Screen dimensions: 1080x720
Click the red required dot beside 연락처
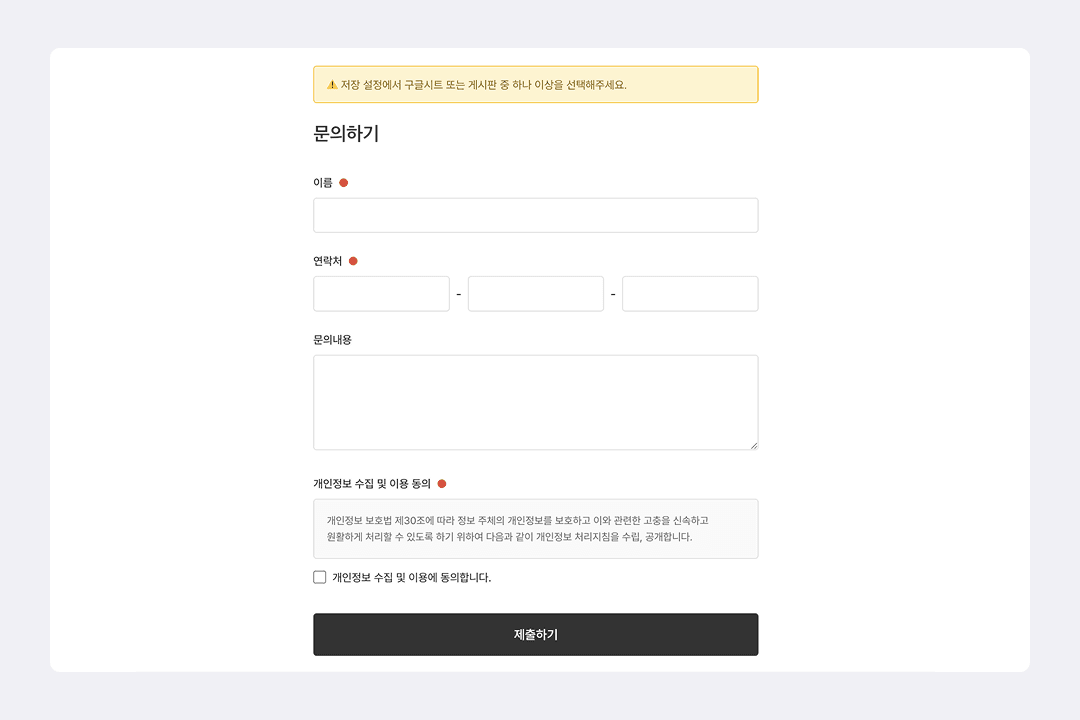tap(353, 260)
